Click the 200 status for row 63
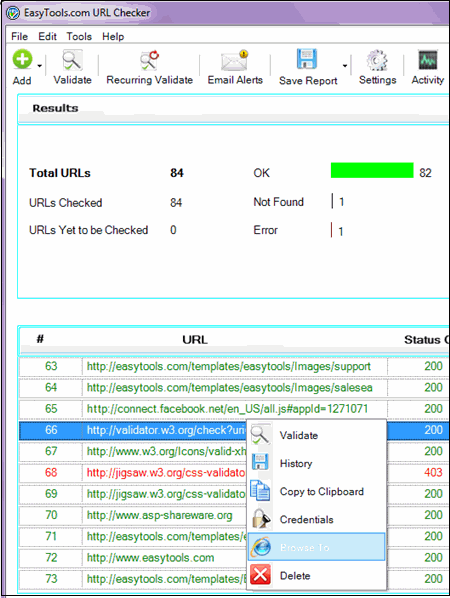450x598 pixels. [433, 366]
